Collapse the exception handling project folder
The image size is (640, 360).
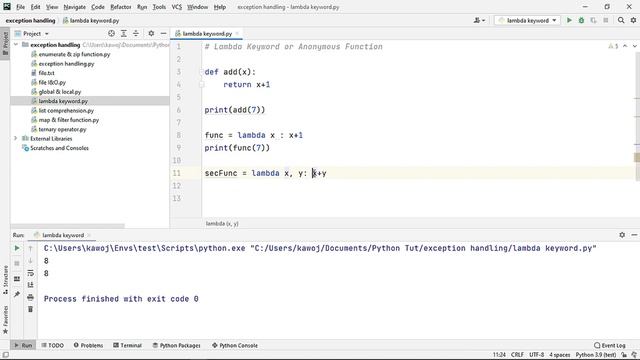point(16,44)
